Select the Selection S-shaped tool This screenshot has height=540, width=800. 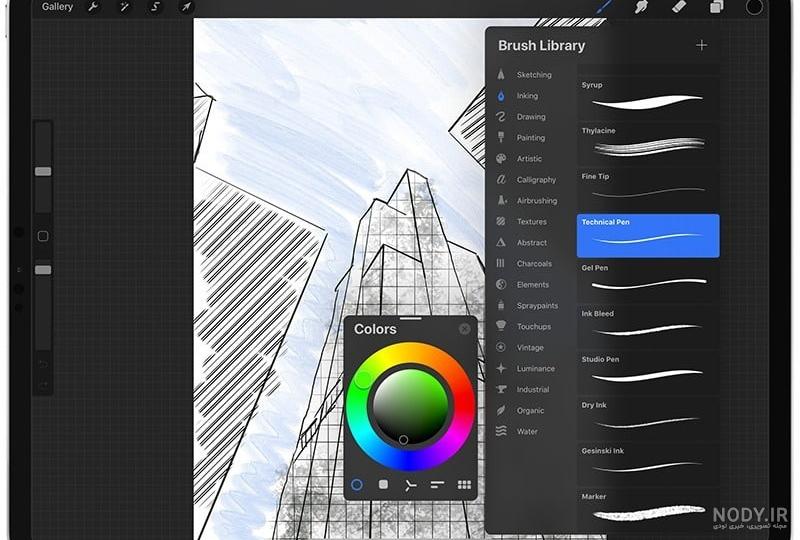pos(156,7)
